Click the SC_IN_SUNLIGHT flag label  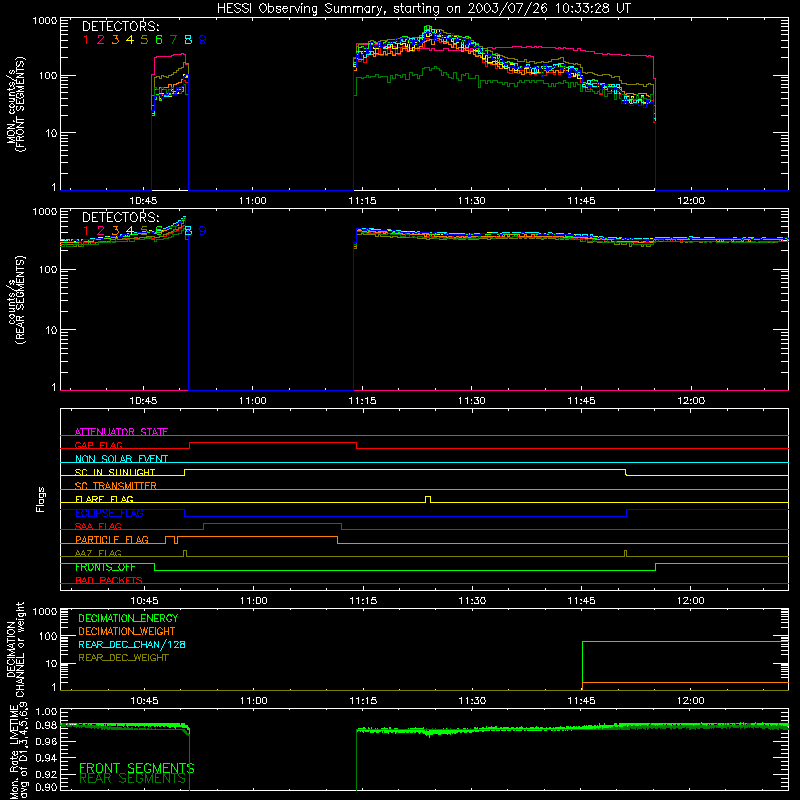[x=115, y=472]
